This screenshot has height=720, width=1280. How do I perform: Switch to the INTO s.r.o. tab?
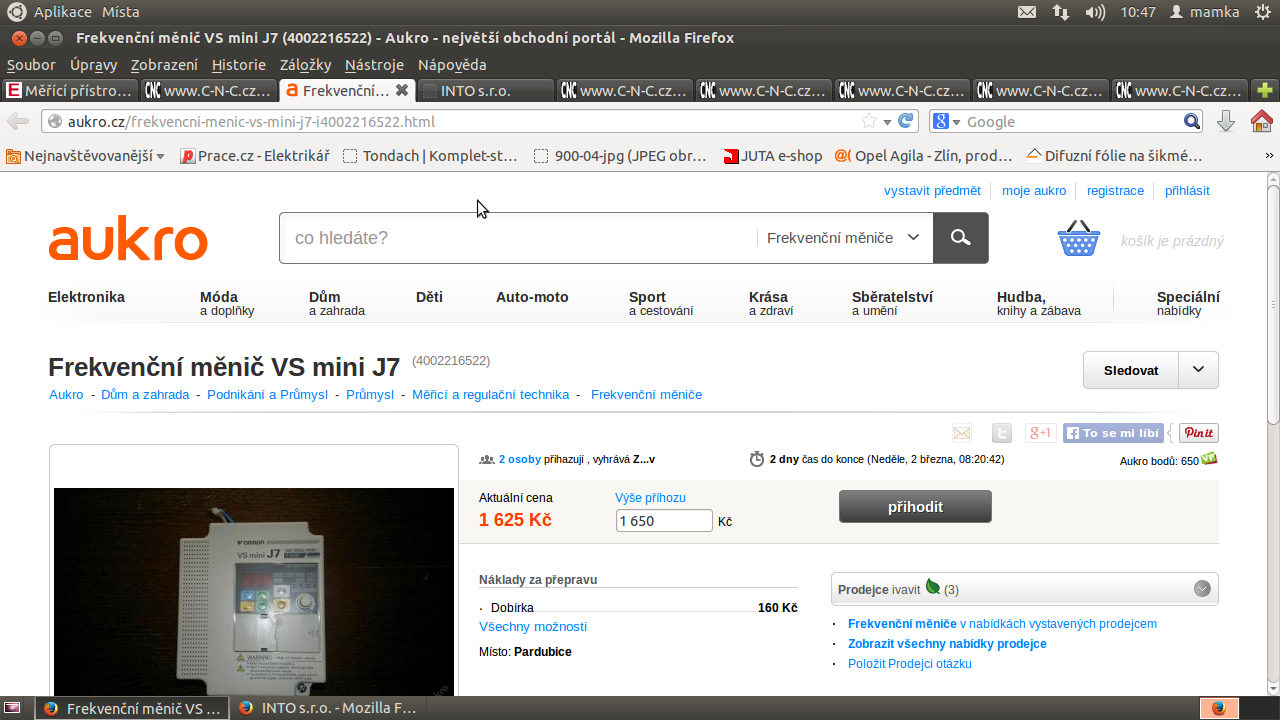point(485,91)
